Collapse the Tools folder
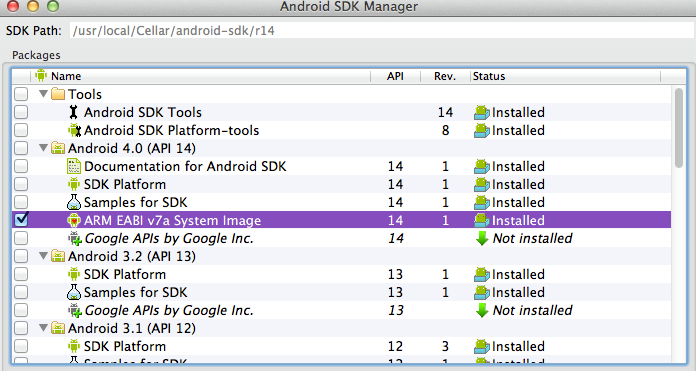 [x=44, y=94]
